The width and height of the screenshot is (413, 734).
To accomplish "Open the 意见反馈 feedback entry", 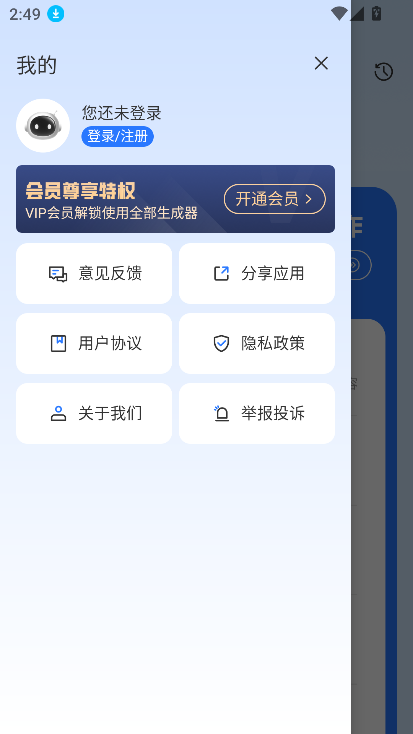I will [x=94, y=273].
